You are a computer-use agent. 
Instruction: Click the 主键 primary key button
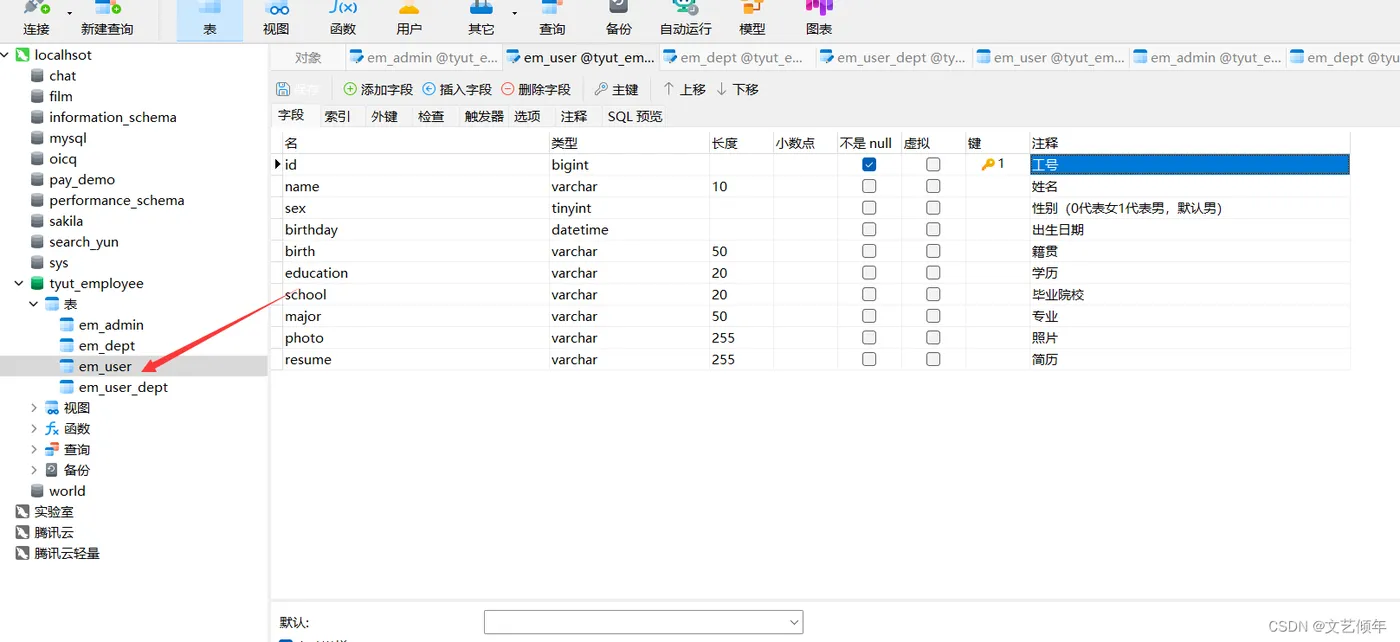616,89
